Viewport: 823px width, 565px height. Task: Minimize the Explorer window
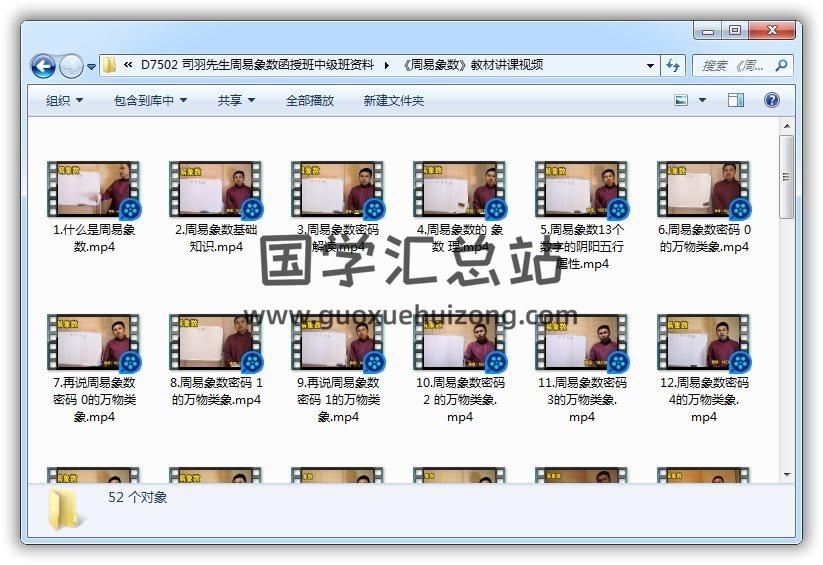(708, 31)
